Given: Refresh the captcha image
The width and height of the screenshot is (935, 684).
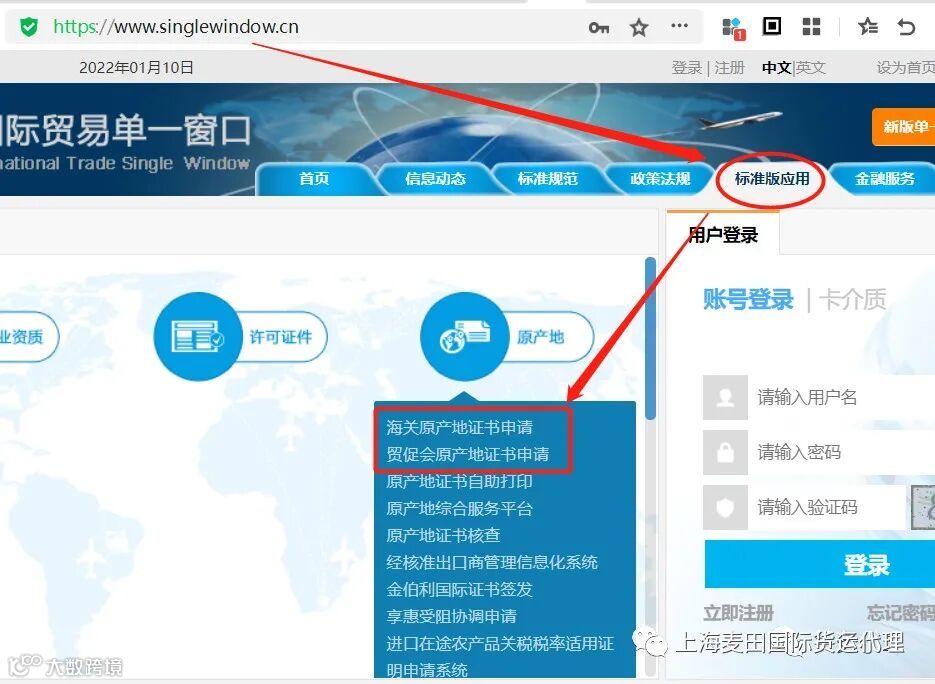Looking at the screenshot, I should coord(923,507).
